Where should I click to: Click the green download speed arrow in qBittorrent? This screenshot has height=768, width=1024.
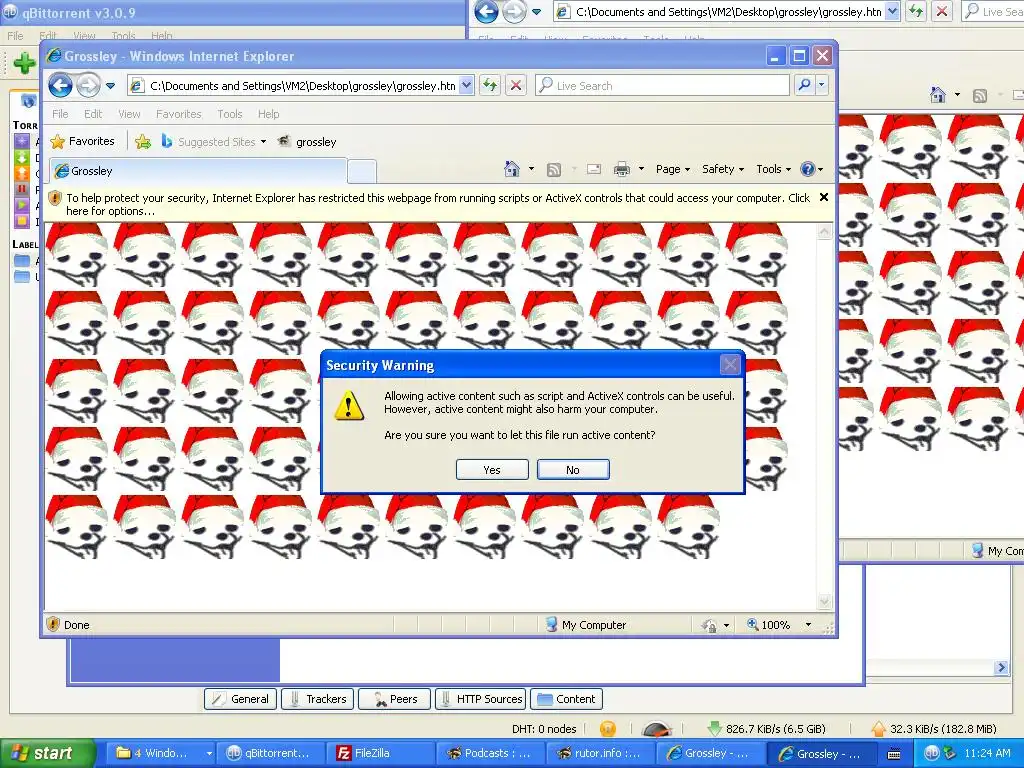click(714, 728)
